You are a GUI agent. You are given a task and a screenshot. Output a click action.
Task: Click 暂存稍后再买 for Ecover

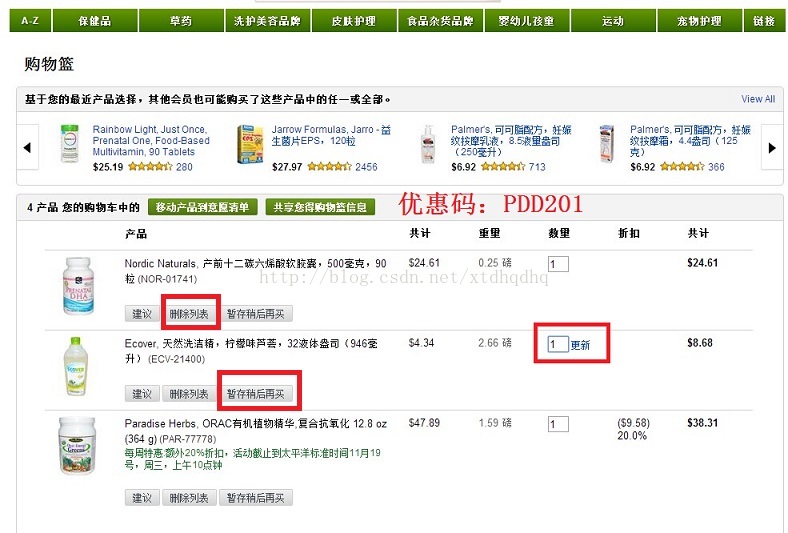click(x=256, y=394)
